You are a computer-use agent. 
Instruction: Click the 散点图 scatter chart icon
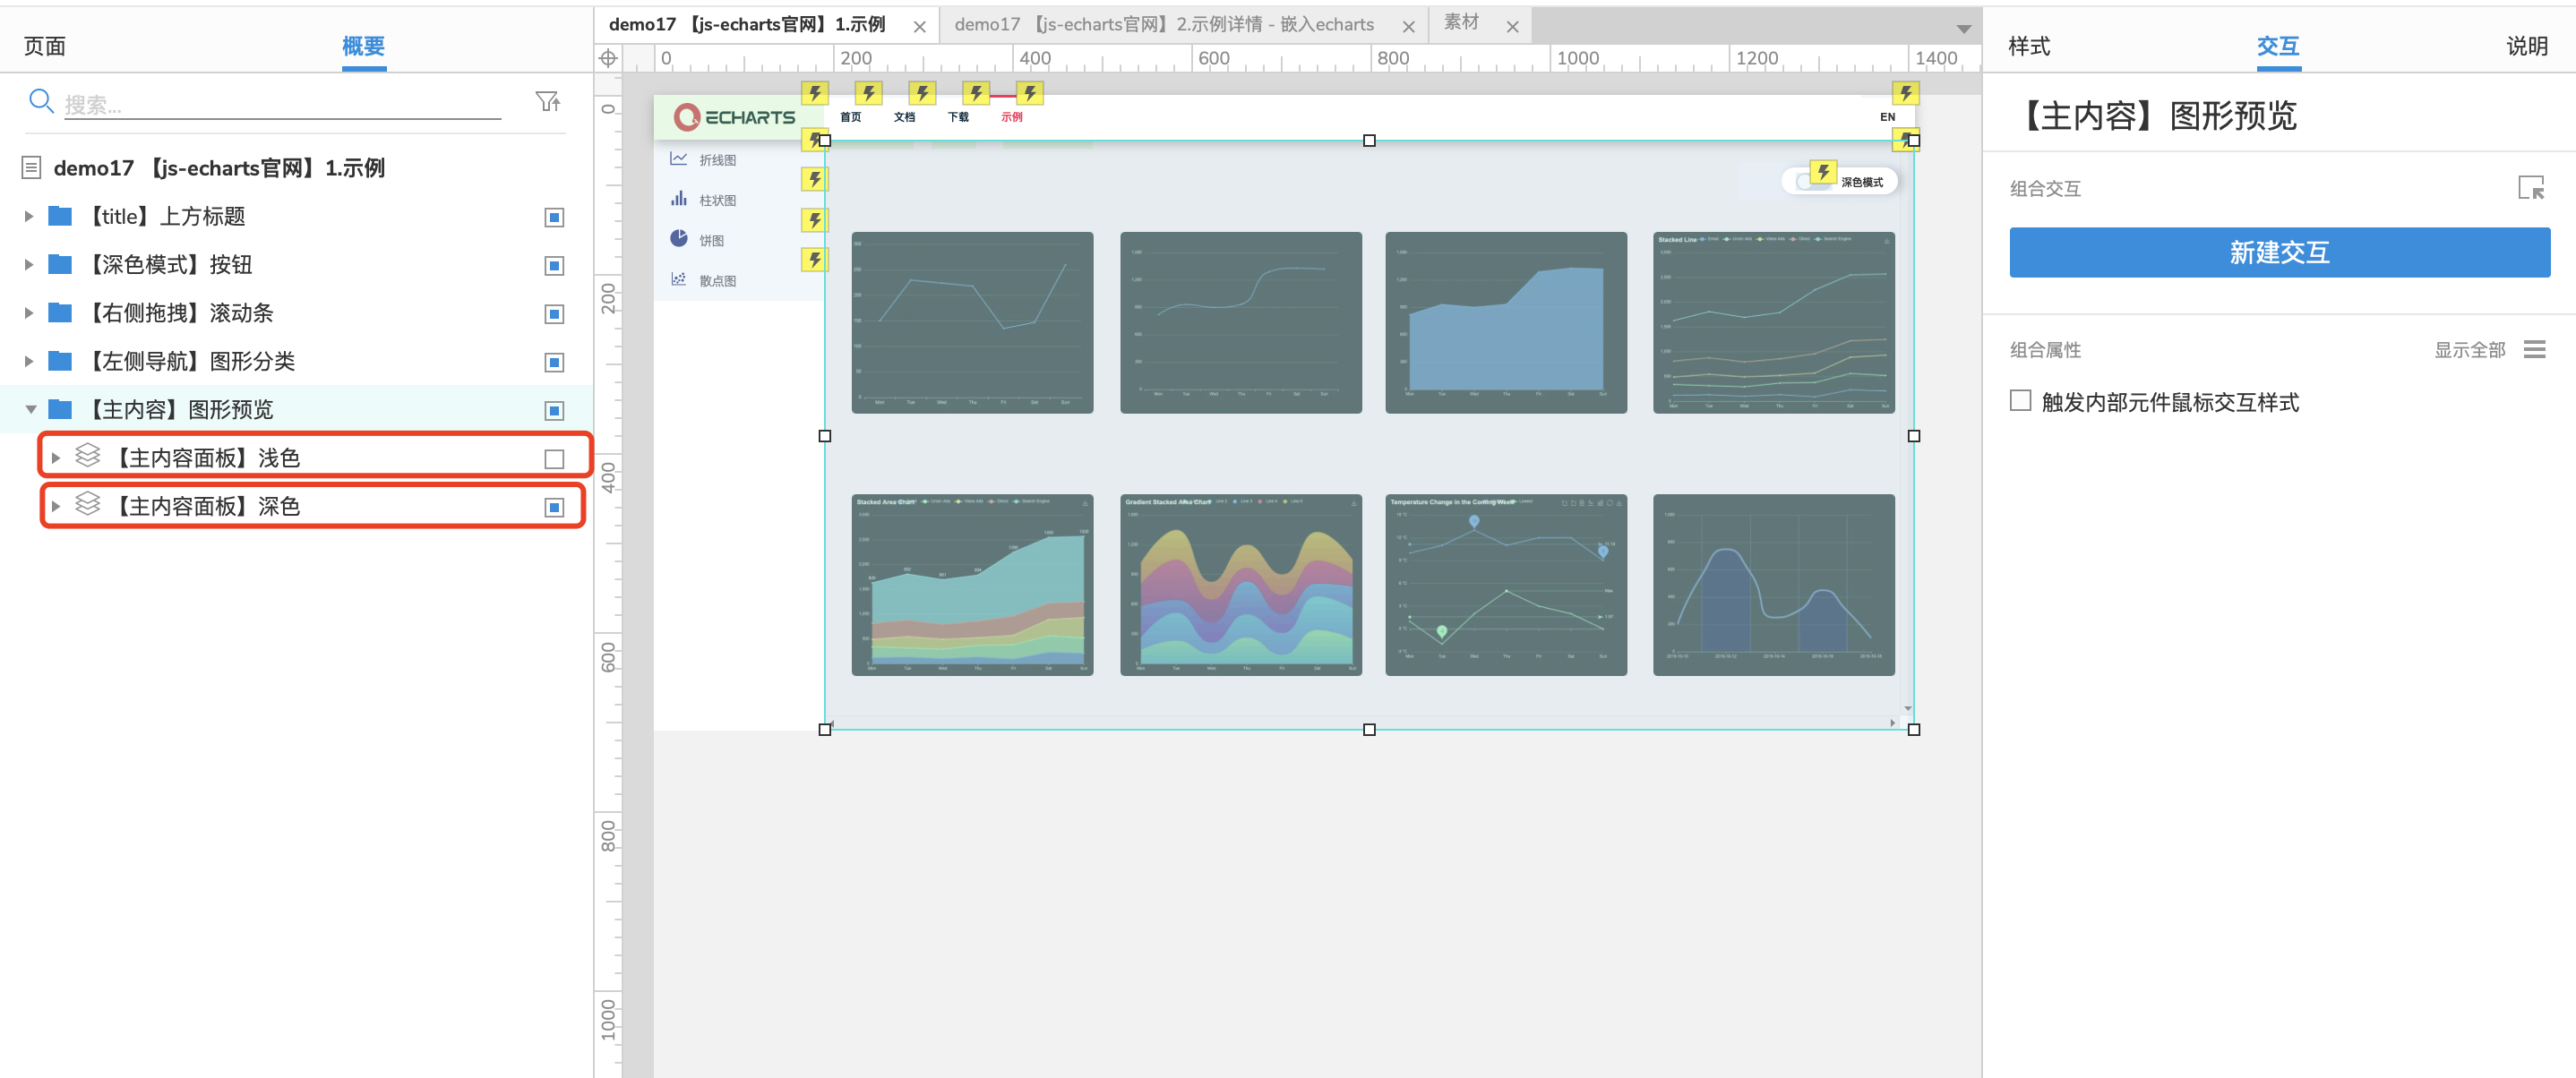679,279
